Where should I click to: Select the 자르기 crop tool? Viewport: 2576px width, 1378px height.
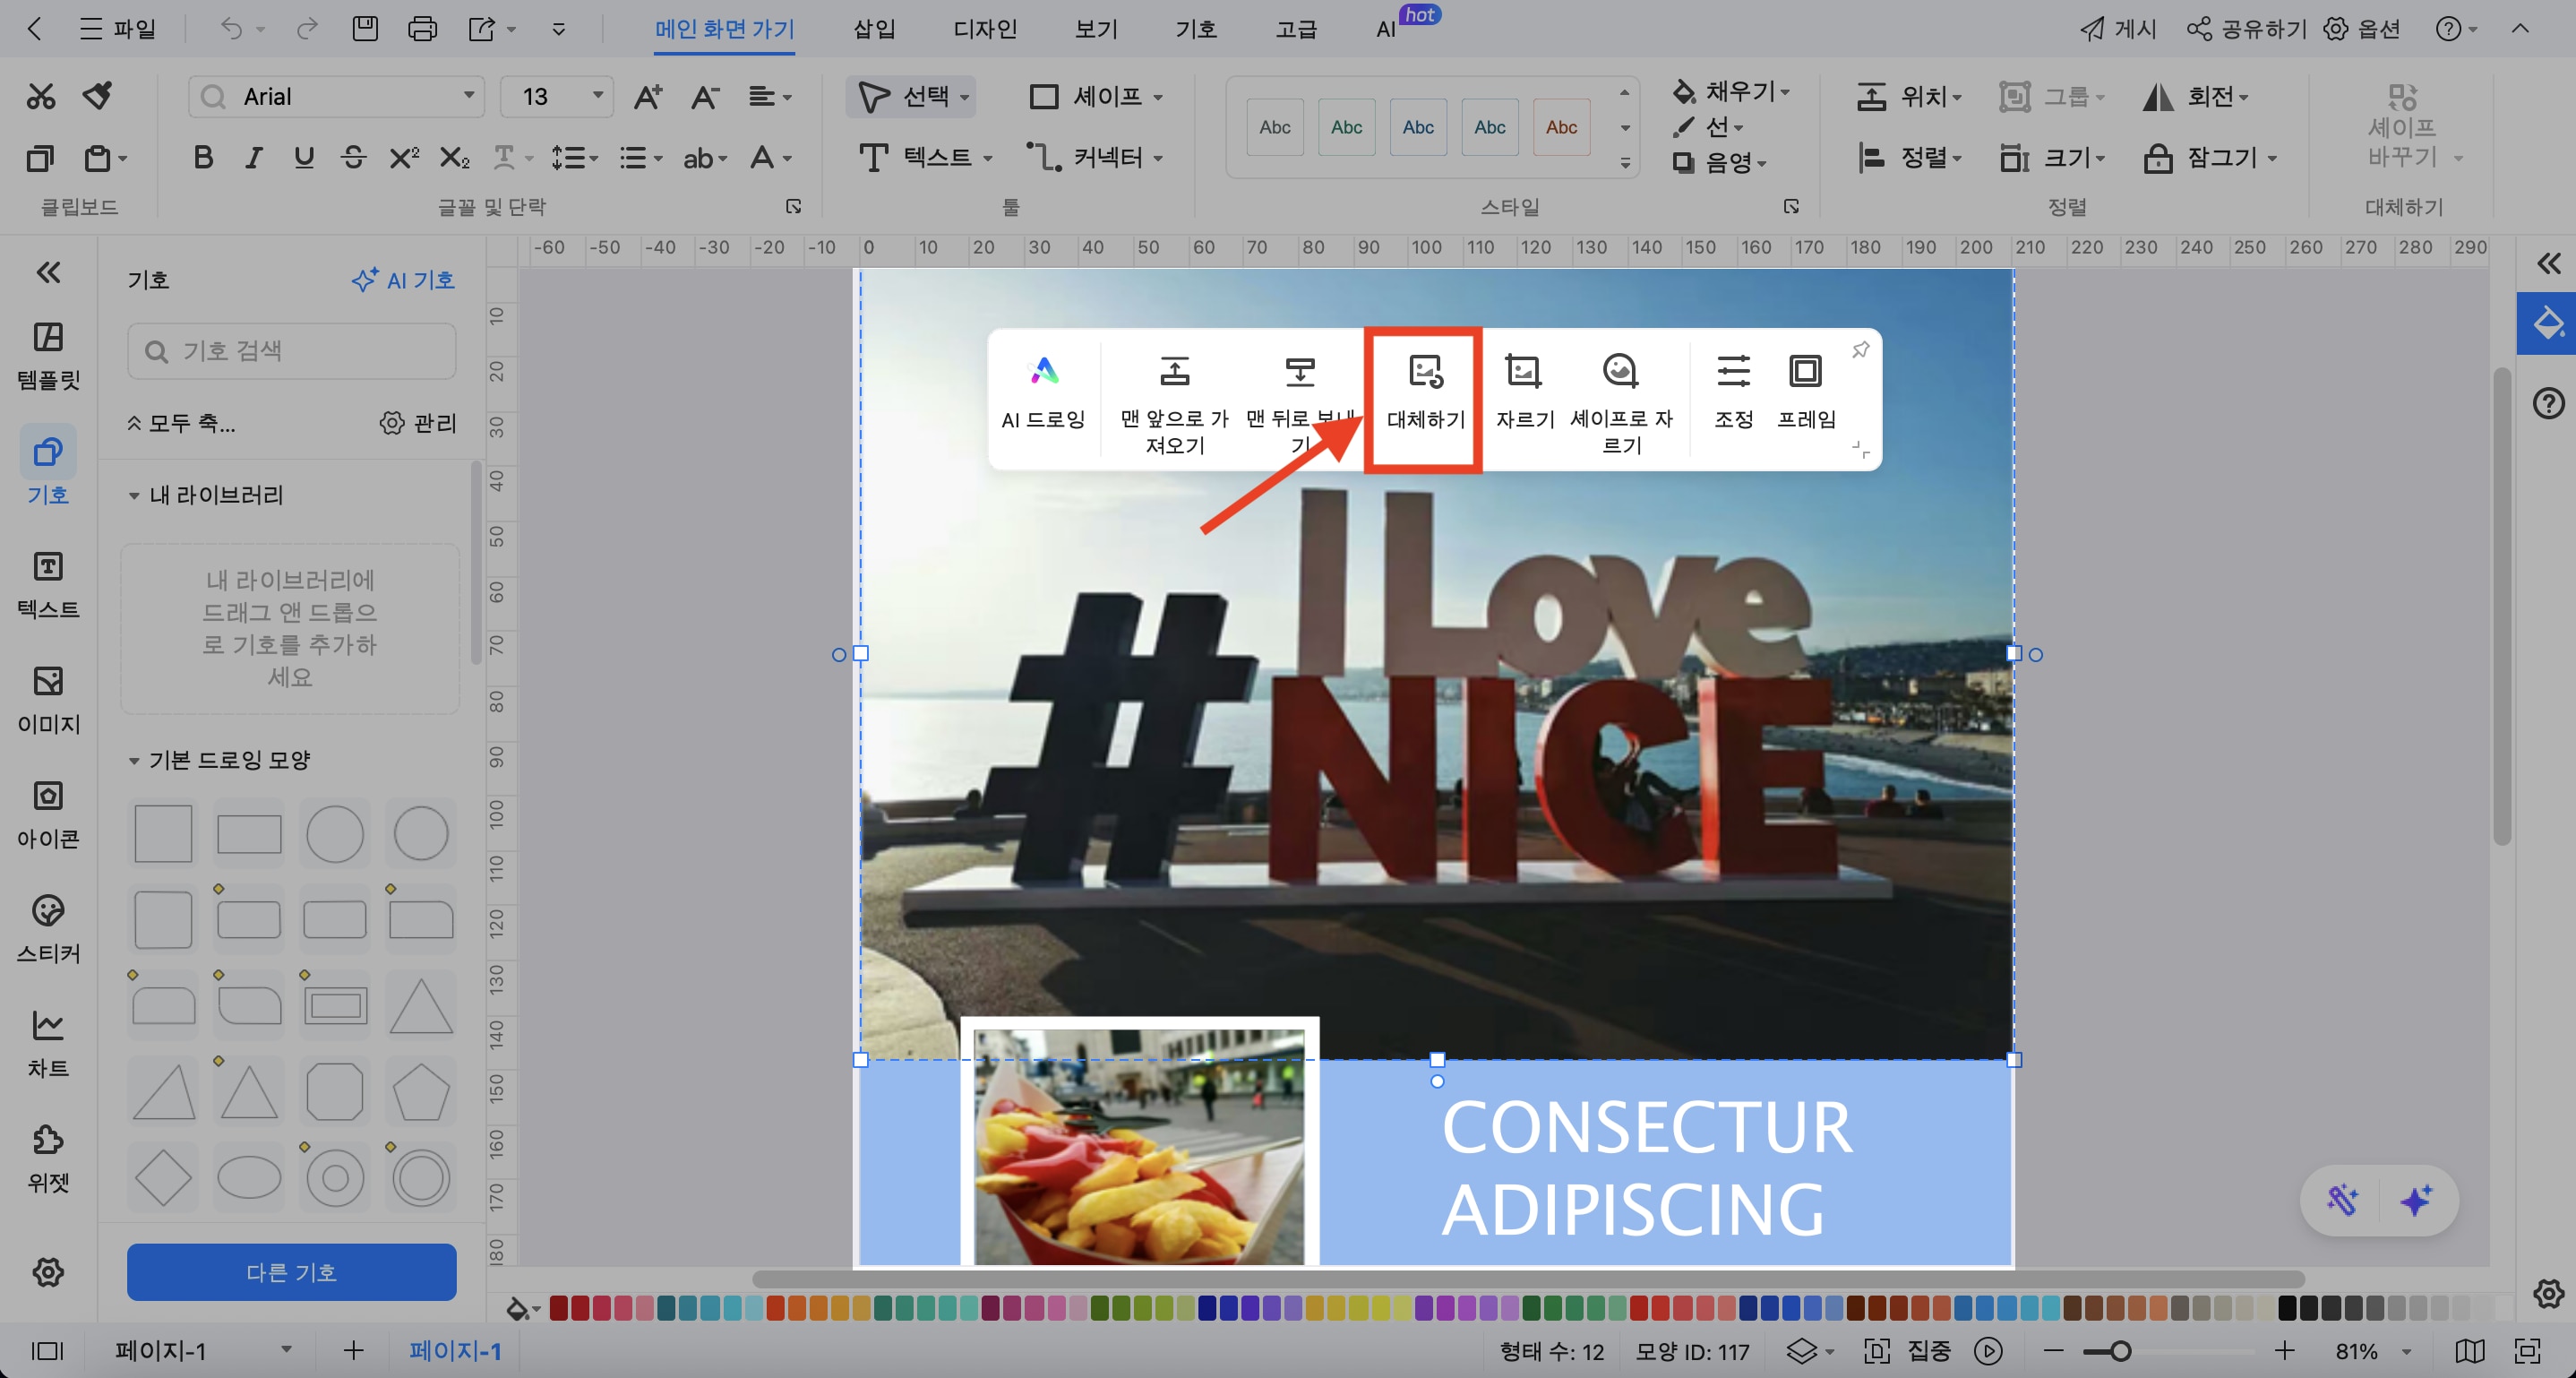[x=1523, y=372]
